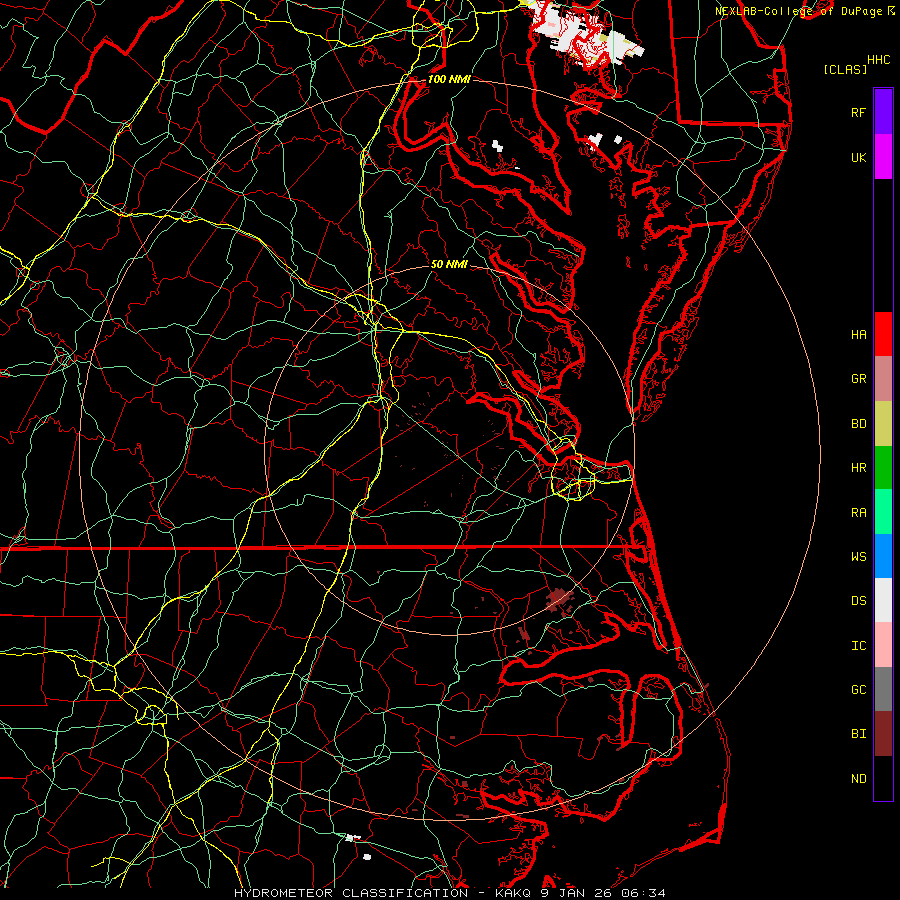
Task: Click the WS legend label
Action: (858, 557)
